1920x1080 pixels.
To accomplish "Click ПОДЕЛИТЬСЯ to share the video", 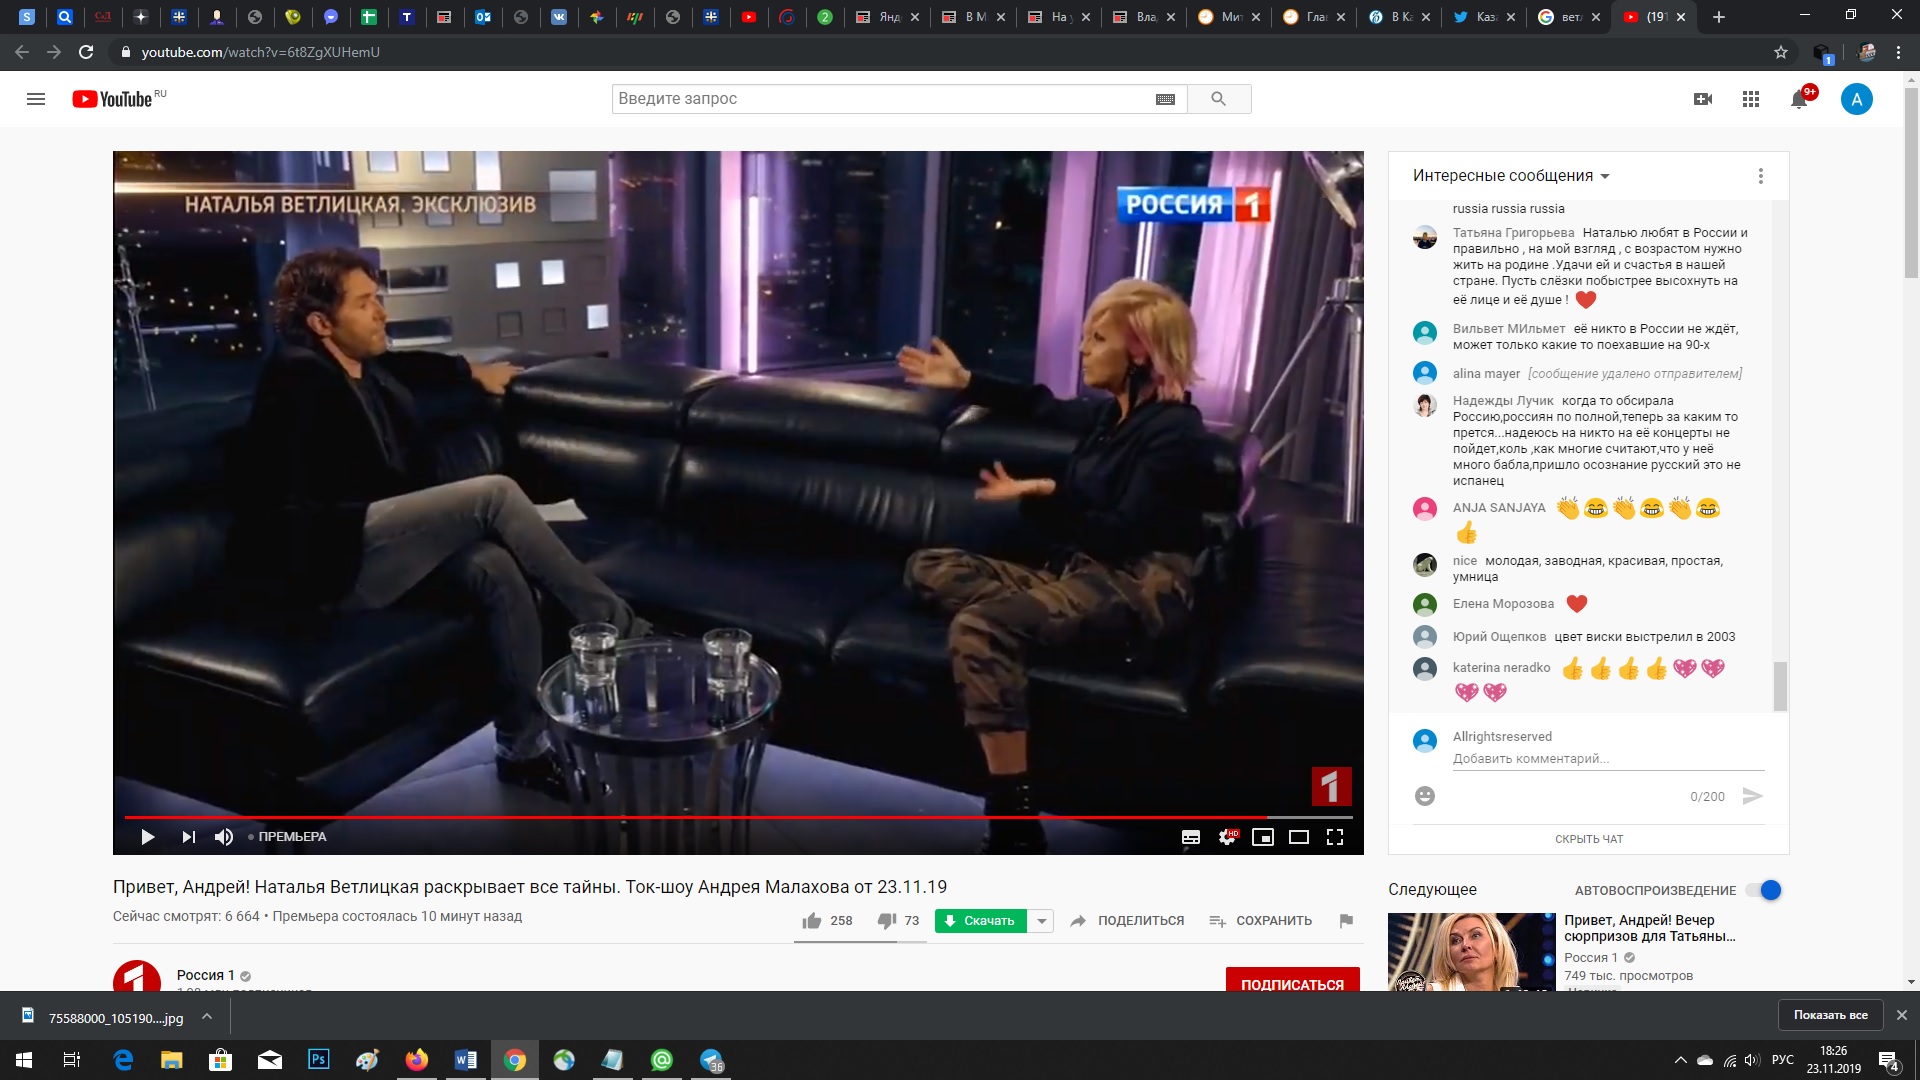I will click(1127, 921).
